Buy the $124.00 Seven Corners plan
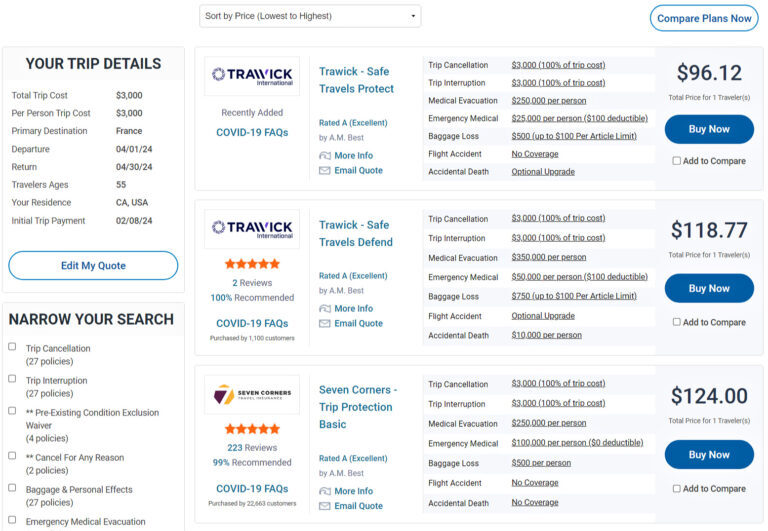 point(709,455)
